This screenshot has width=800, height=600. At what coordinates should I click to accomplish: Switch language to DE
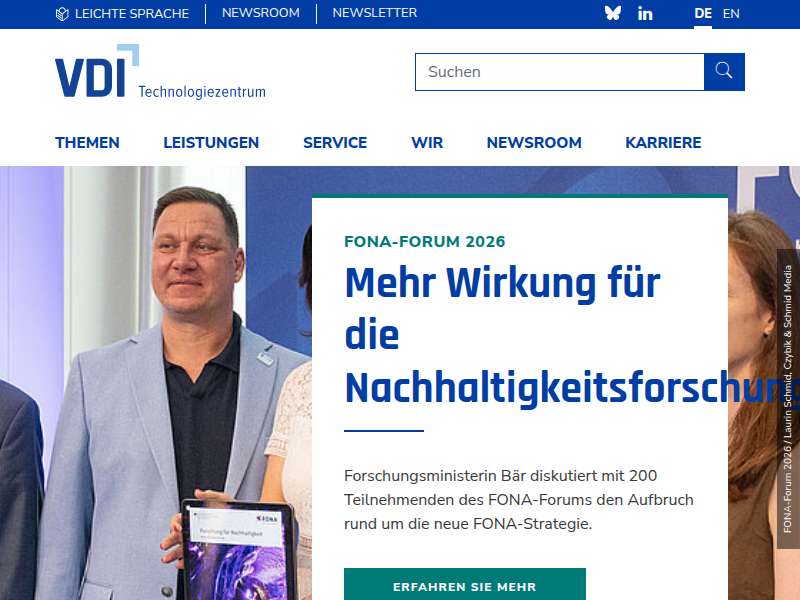pos(703,14)
